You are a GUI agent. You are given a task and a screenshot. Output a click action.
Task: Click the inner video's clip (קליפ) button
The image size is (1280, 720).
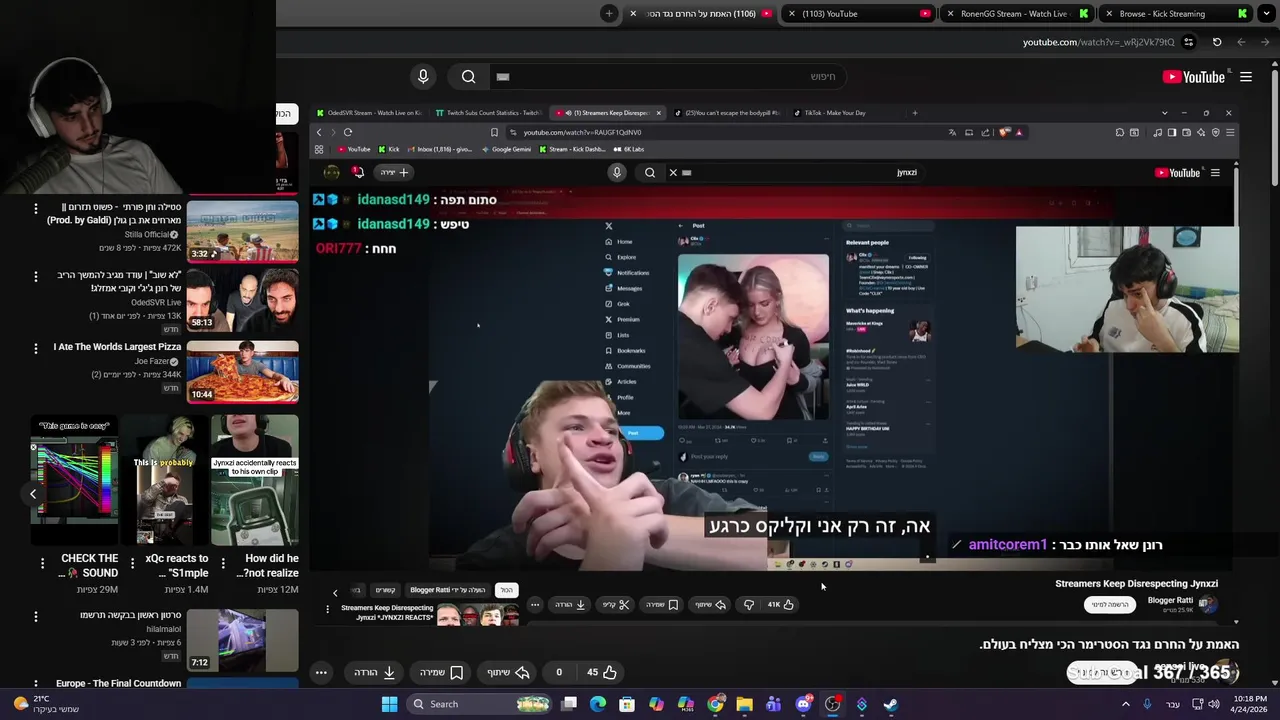click(x=616, y=604)
